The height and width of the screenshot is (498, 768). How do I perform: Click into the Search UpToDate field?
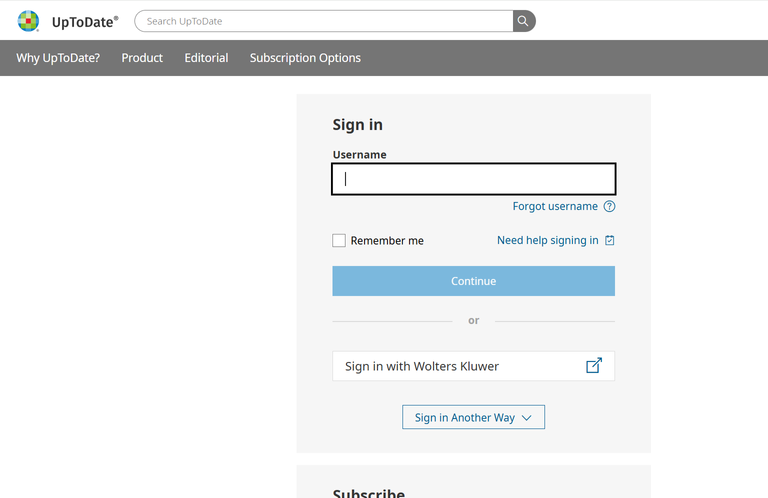coord(325,21)
